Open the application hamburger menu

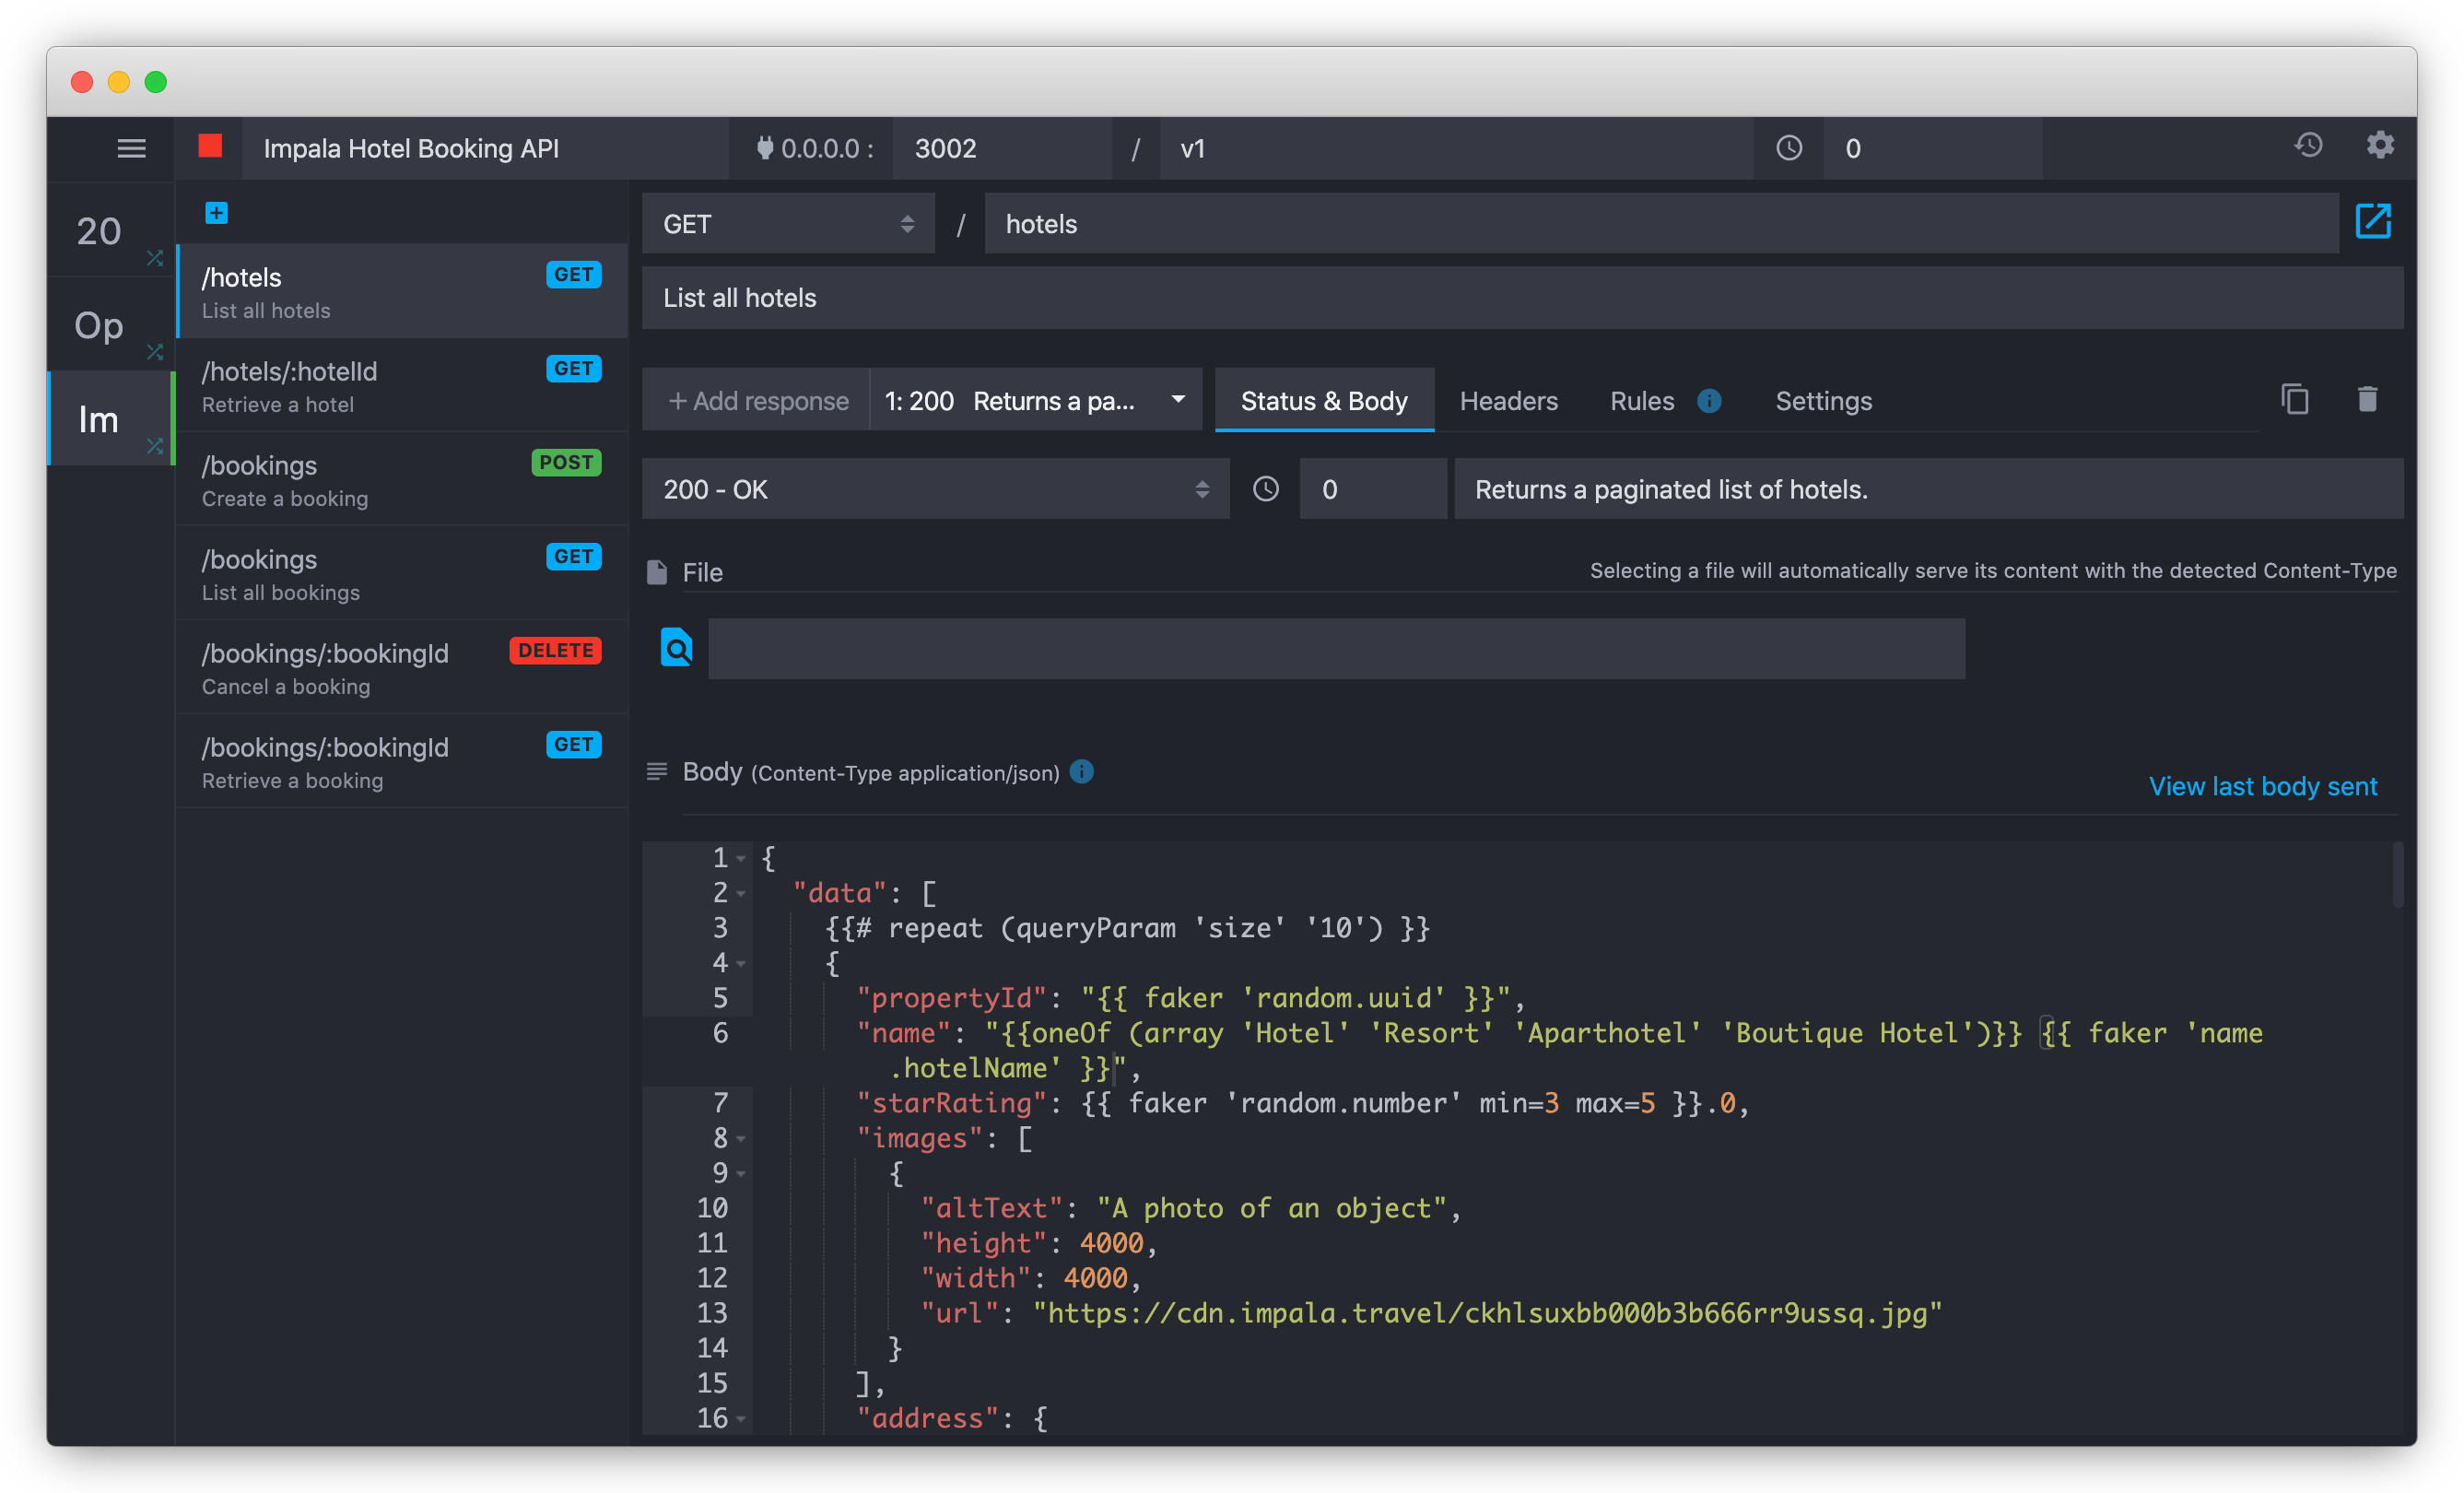pos(131,148)
